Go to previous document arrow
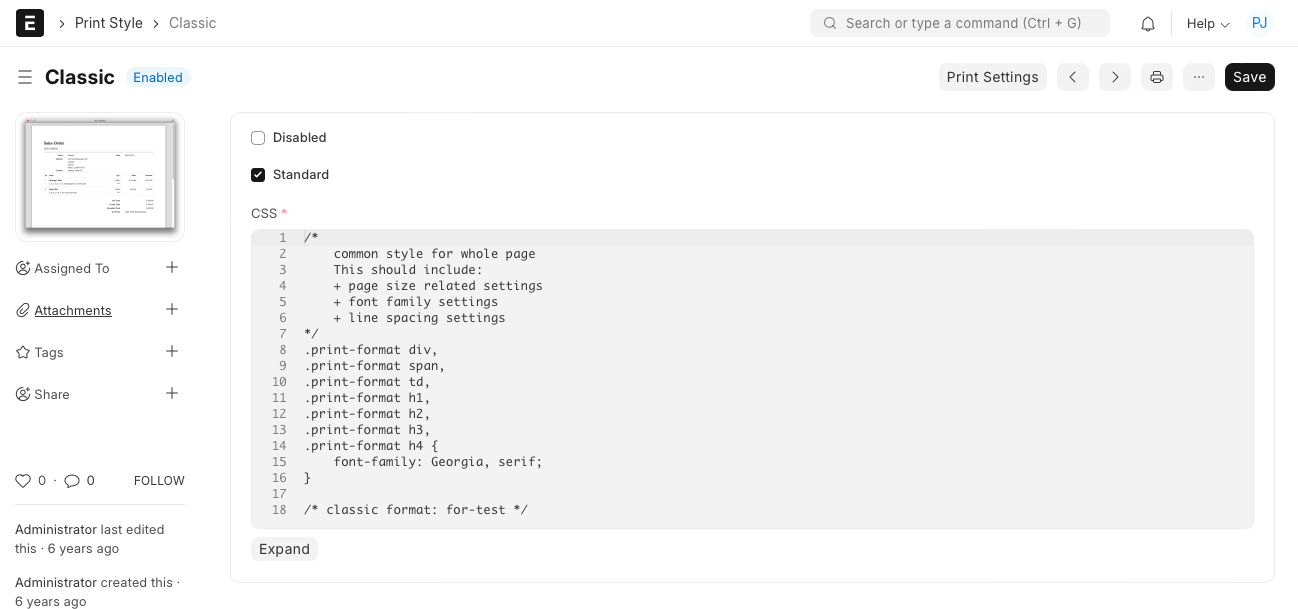 1072,77
